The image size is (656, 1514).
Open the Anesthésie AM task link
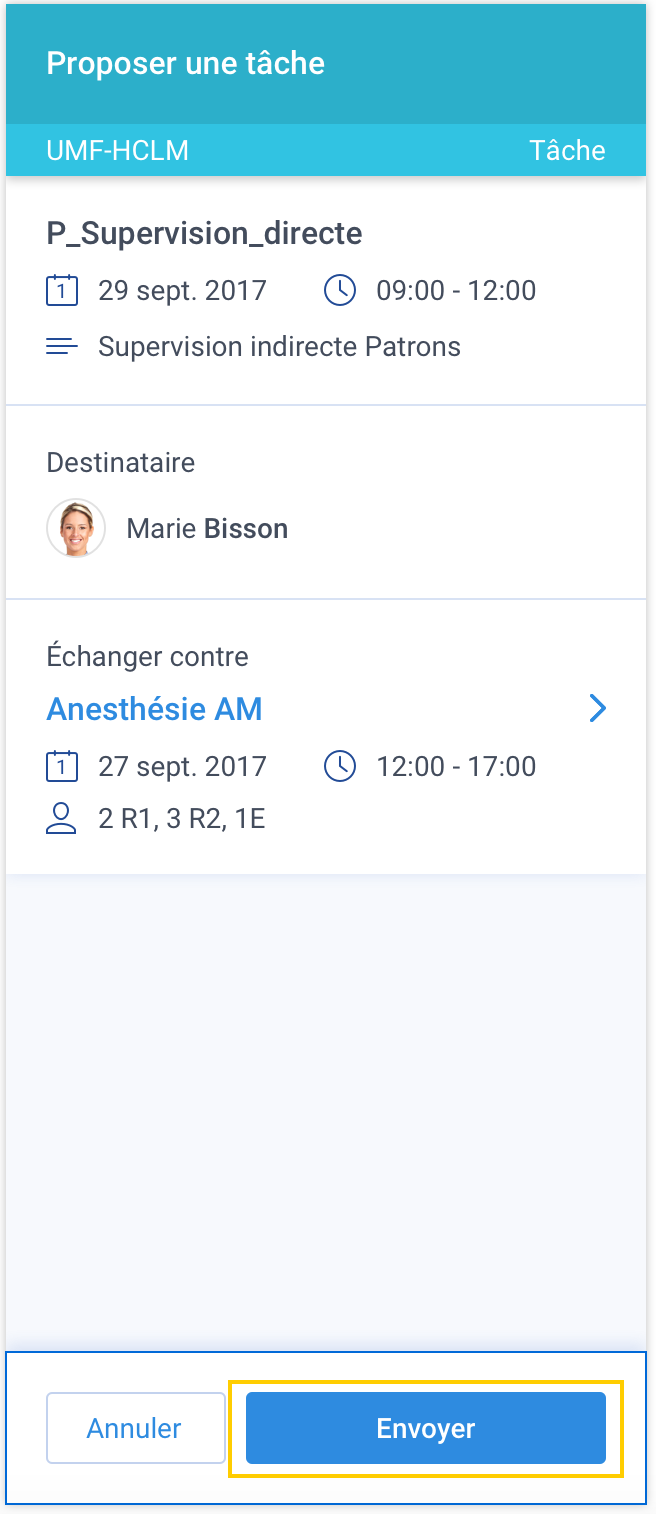pyautogui.click(x=155, y=709)
